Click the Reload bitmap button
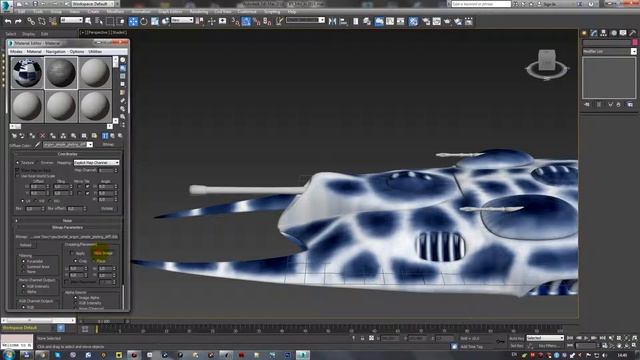Viewport: 640px width, 360px height. pos(26,245)
